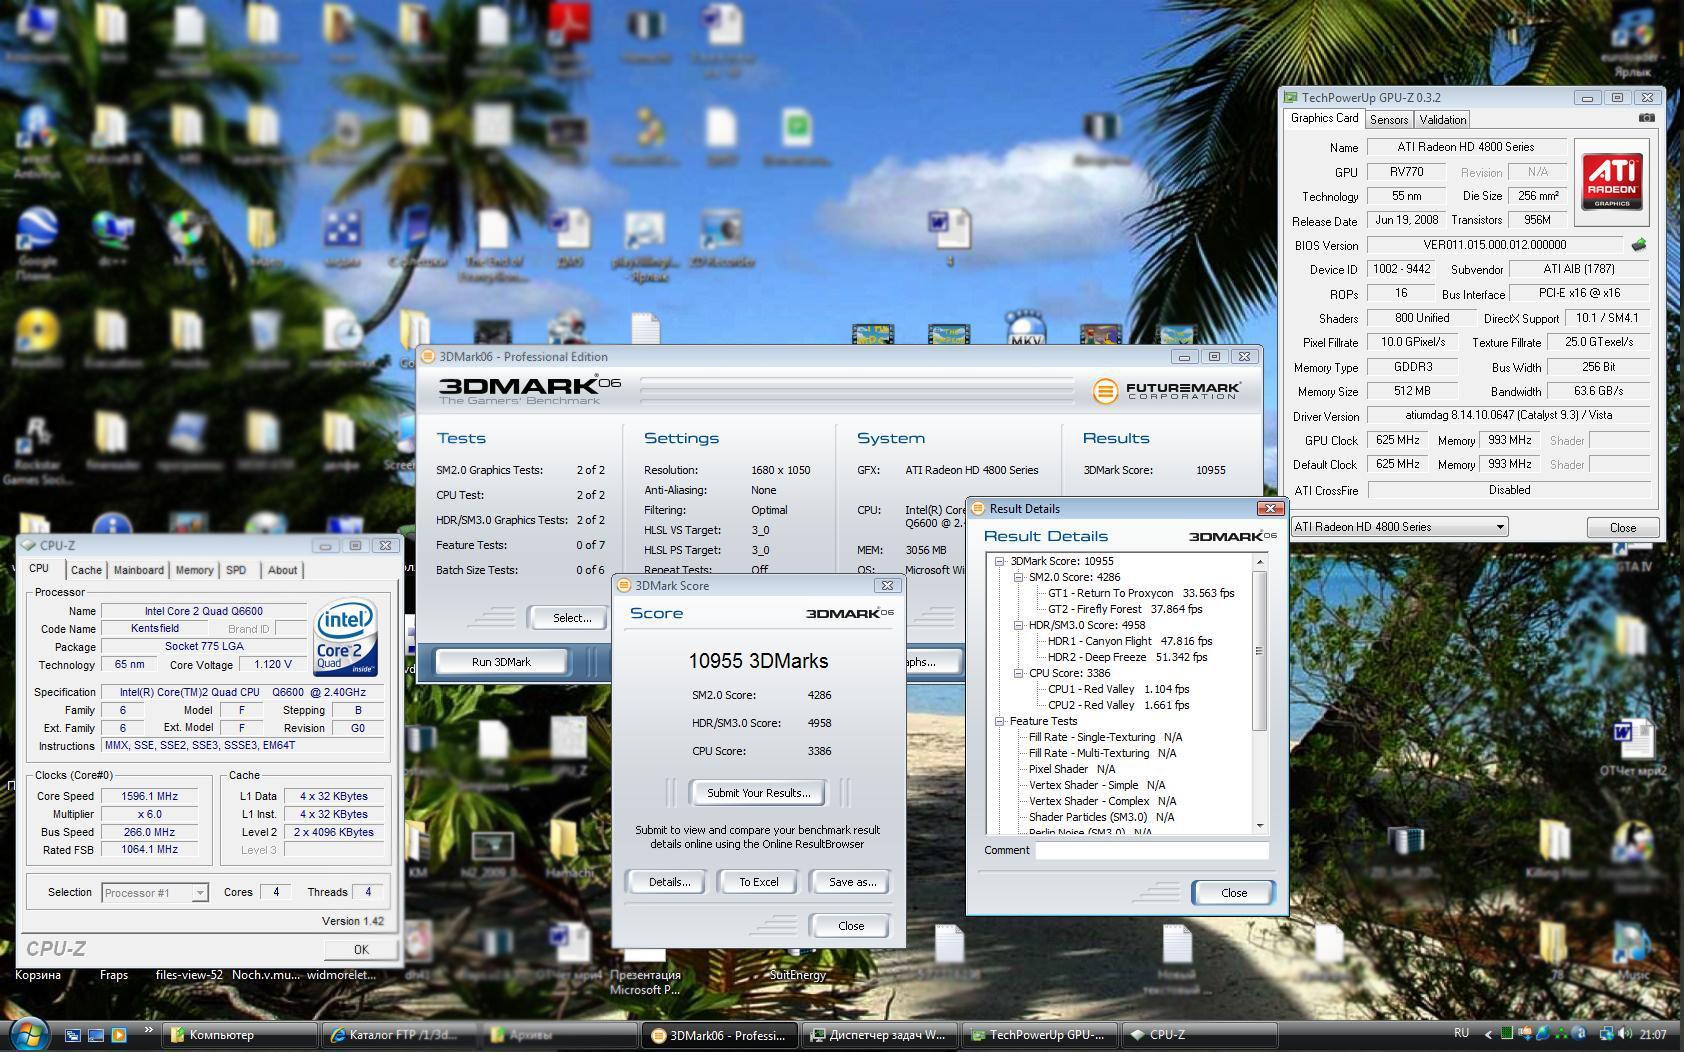Collapse the SM2.0 Score: 4286 node

[1018, 577]
